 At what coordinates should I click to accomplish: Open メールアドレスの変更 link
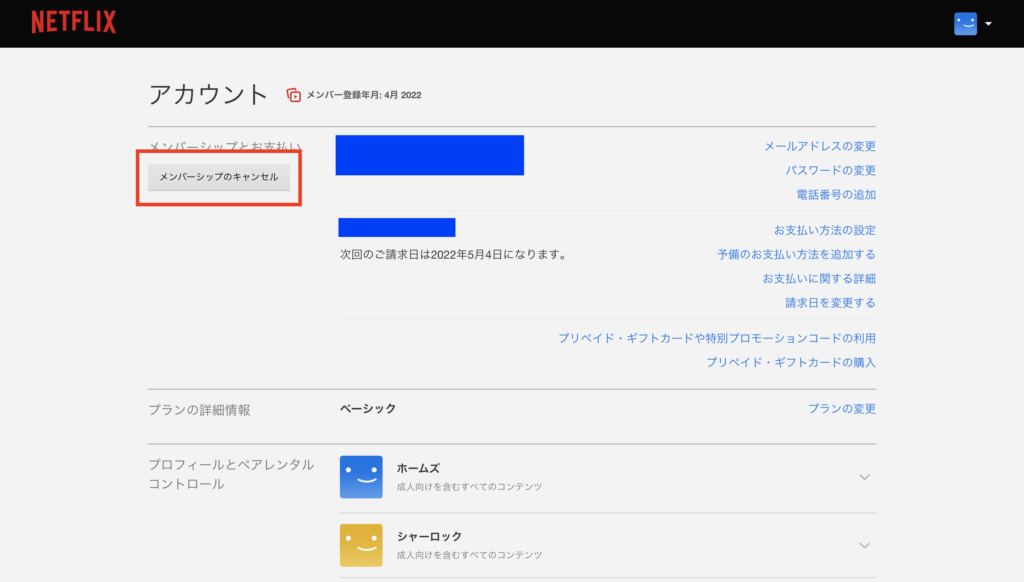pyautogui.click(x=820, y=146)
